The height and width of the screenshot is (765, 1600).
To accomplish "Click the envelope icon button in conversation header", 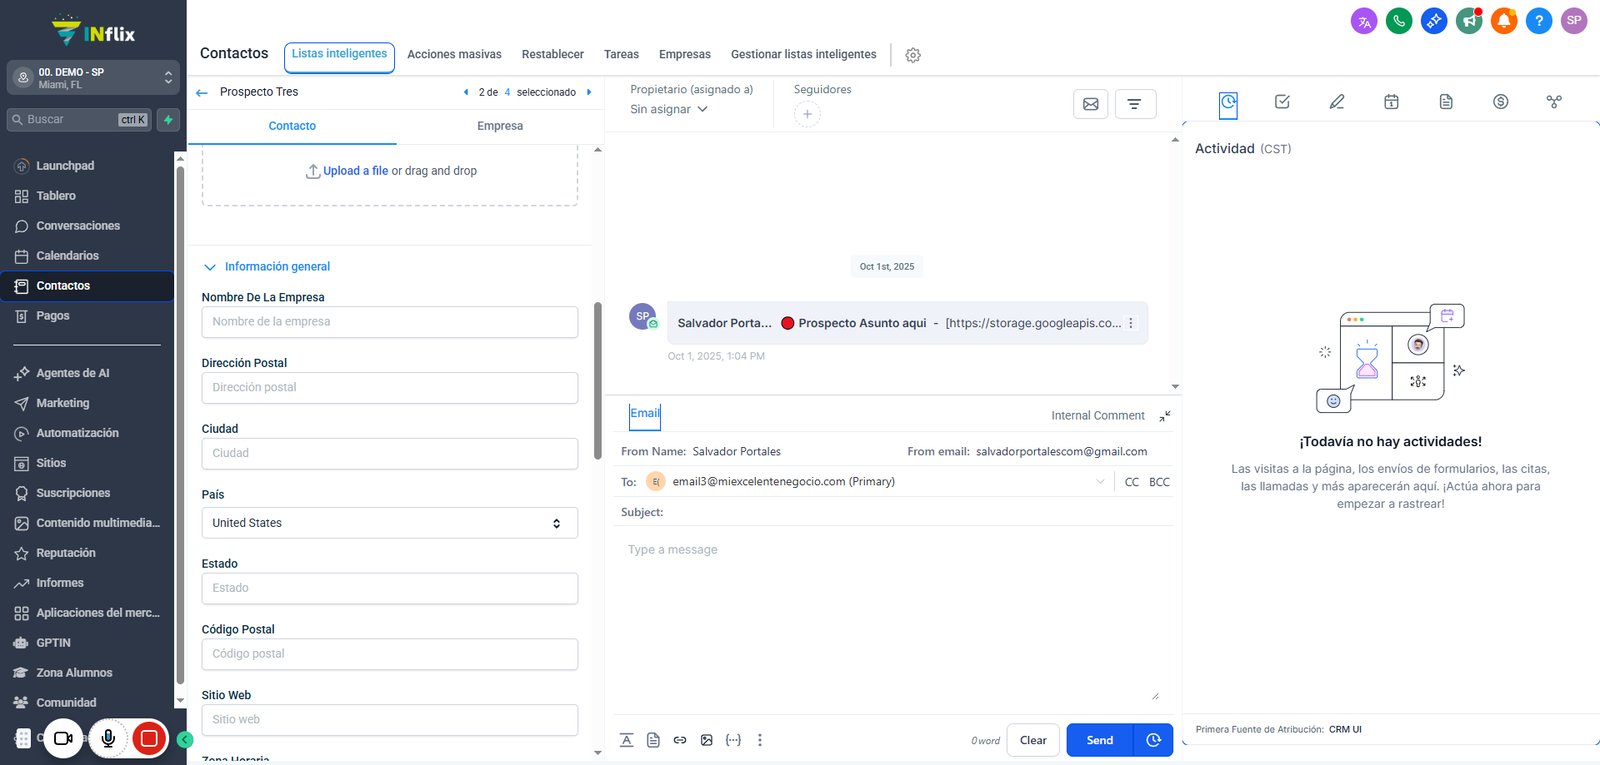I will pyautogui.click(x=1091, y=104).
